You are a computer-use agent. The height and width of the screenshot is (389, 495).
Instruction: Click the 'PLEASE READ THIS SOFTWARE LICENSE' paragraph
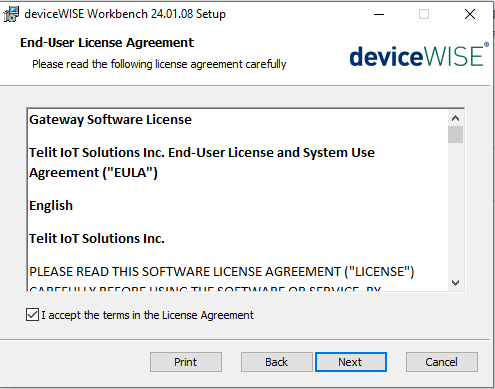(x=222, y=272)
